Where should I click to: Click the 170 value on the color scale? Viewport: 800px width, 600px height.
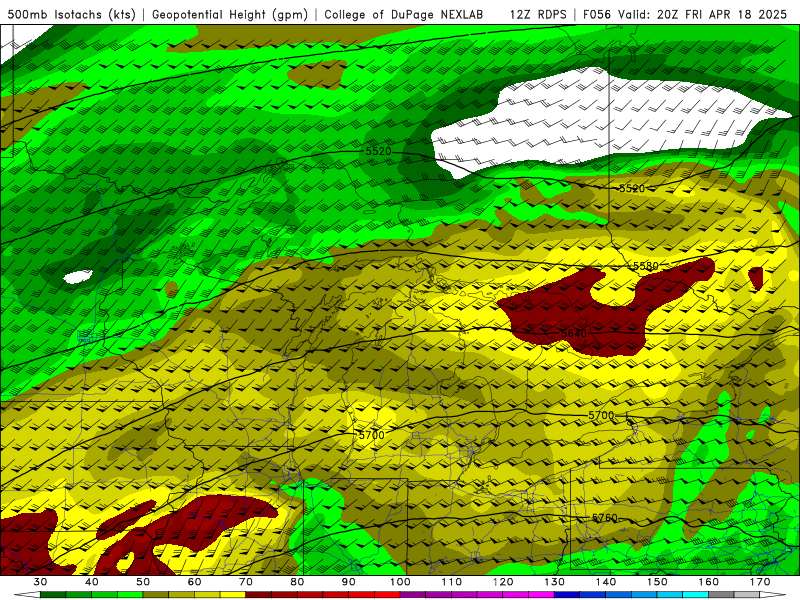(761, 582)
